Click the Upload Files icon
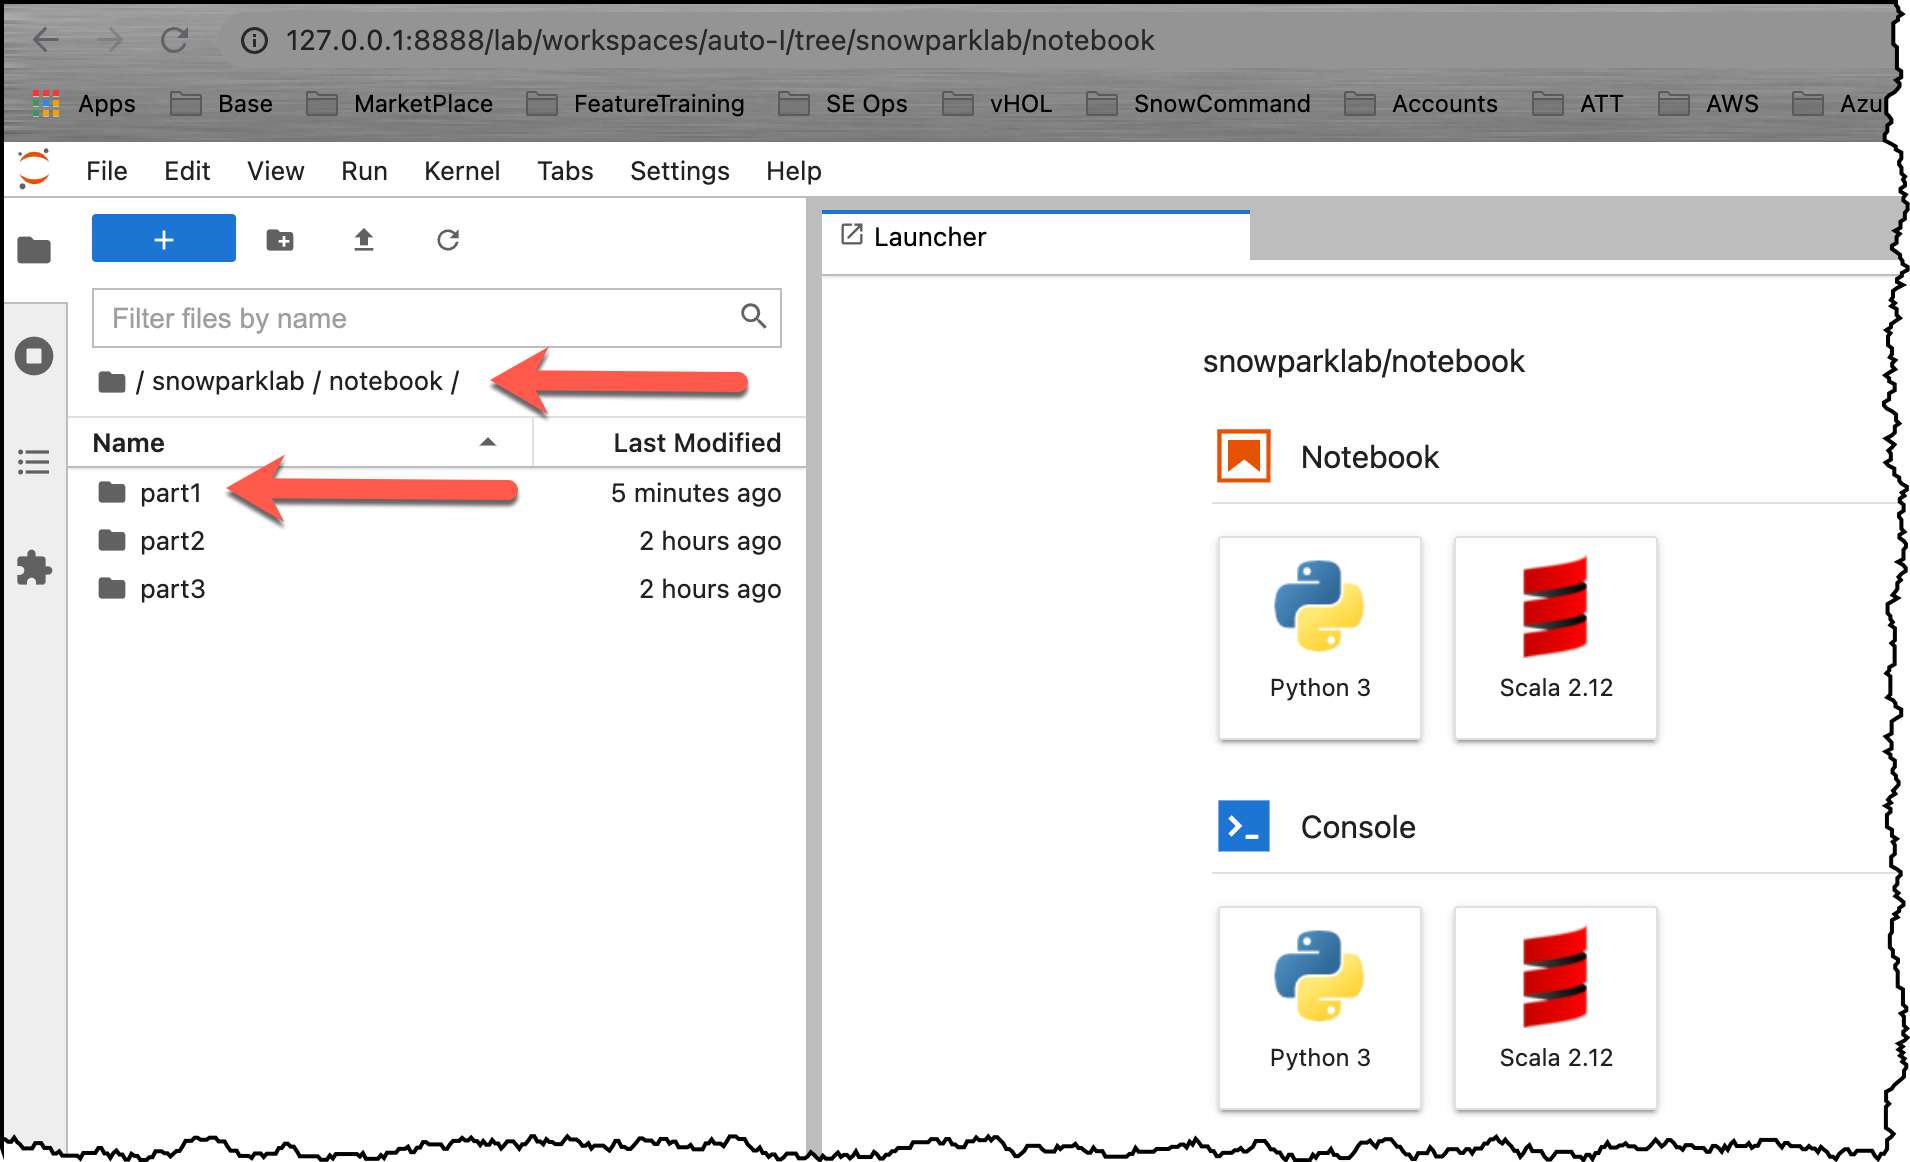Image resolution: width=1910 pixels, height=1162 pixels. click(364, 240)
